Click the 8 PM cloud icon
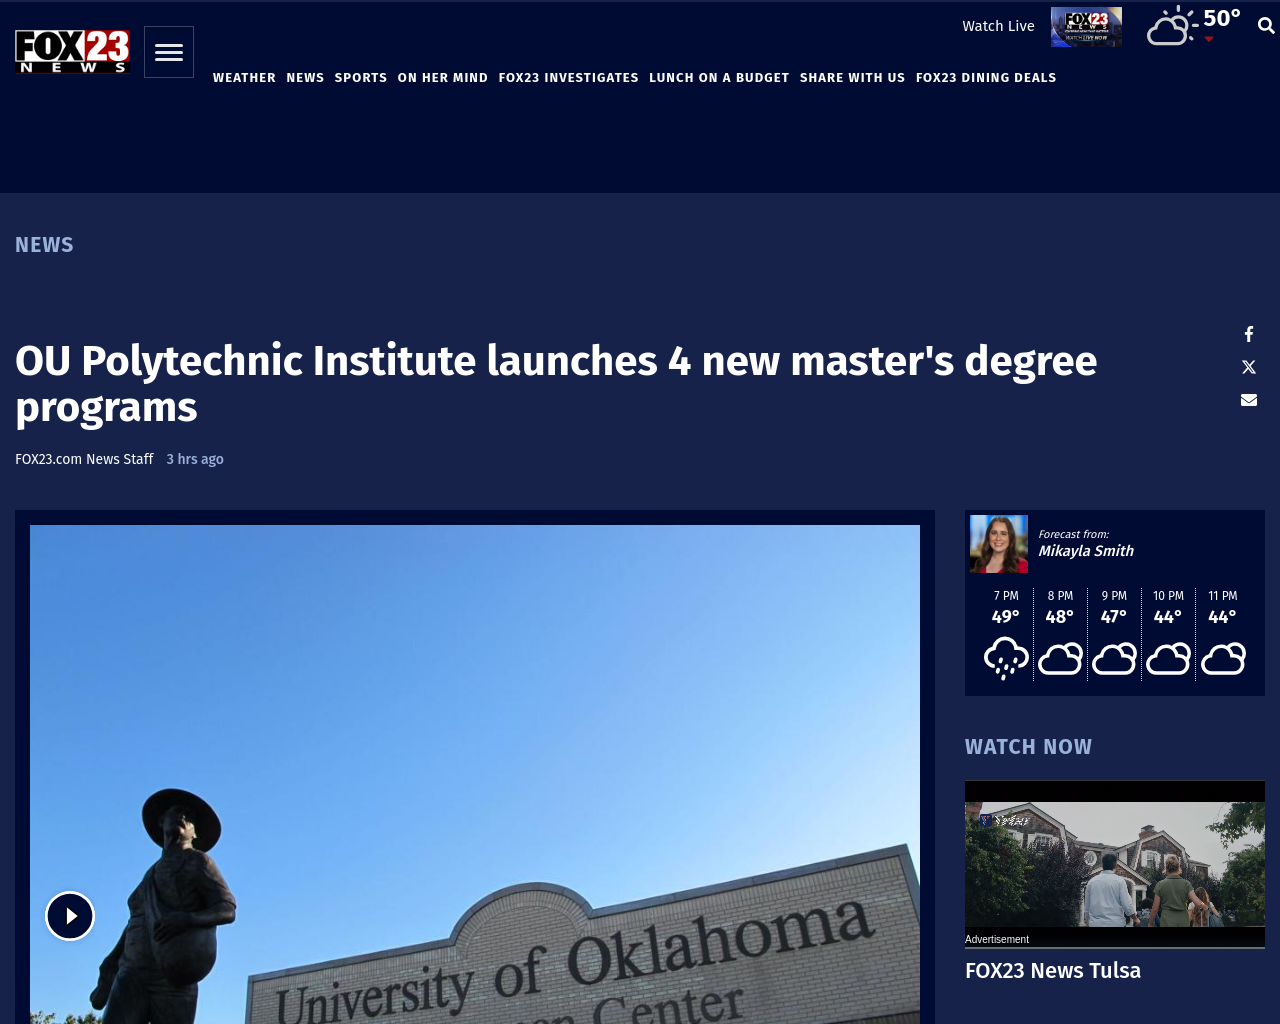This screenshot has width=1280, height=1024. [1060, 659]
